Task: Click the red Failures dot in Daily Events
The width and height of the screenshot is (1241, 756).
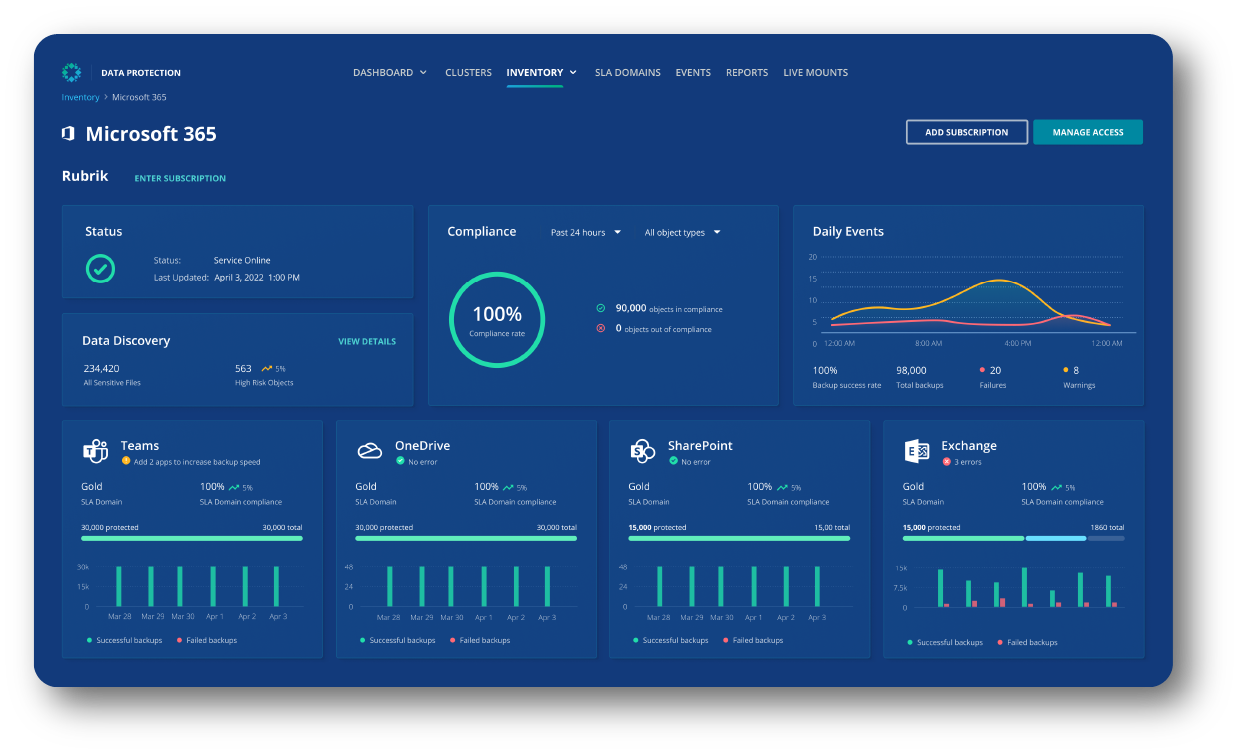Action: click(x=983, y=370)
